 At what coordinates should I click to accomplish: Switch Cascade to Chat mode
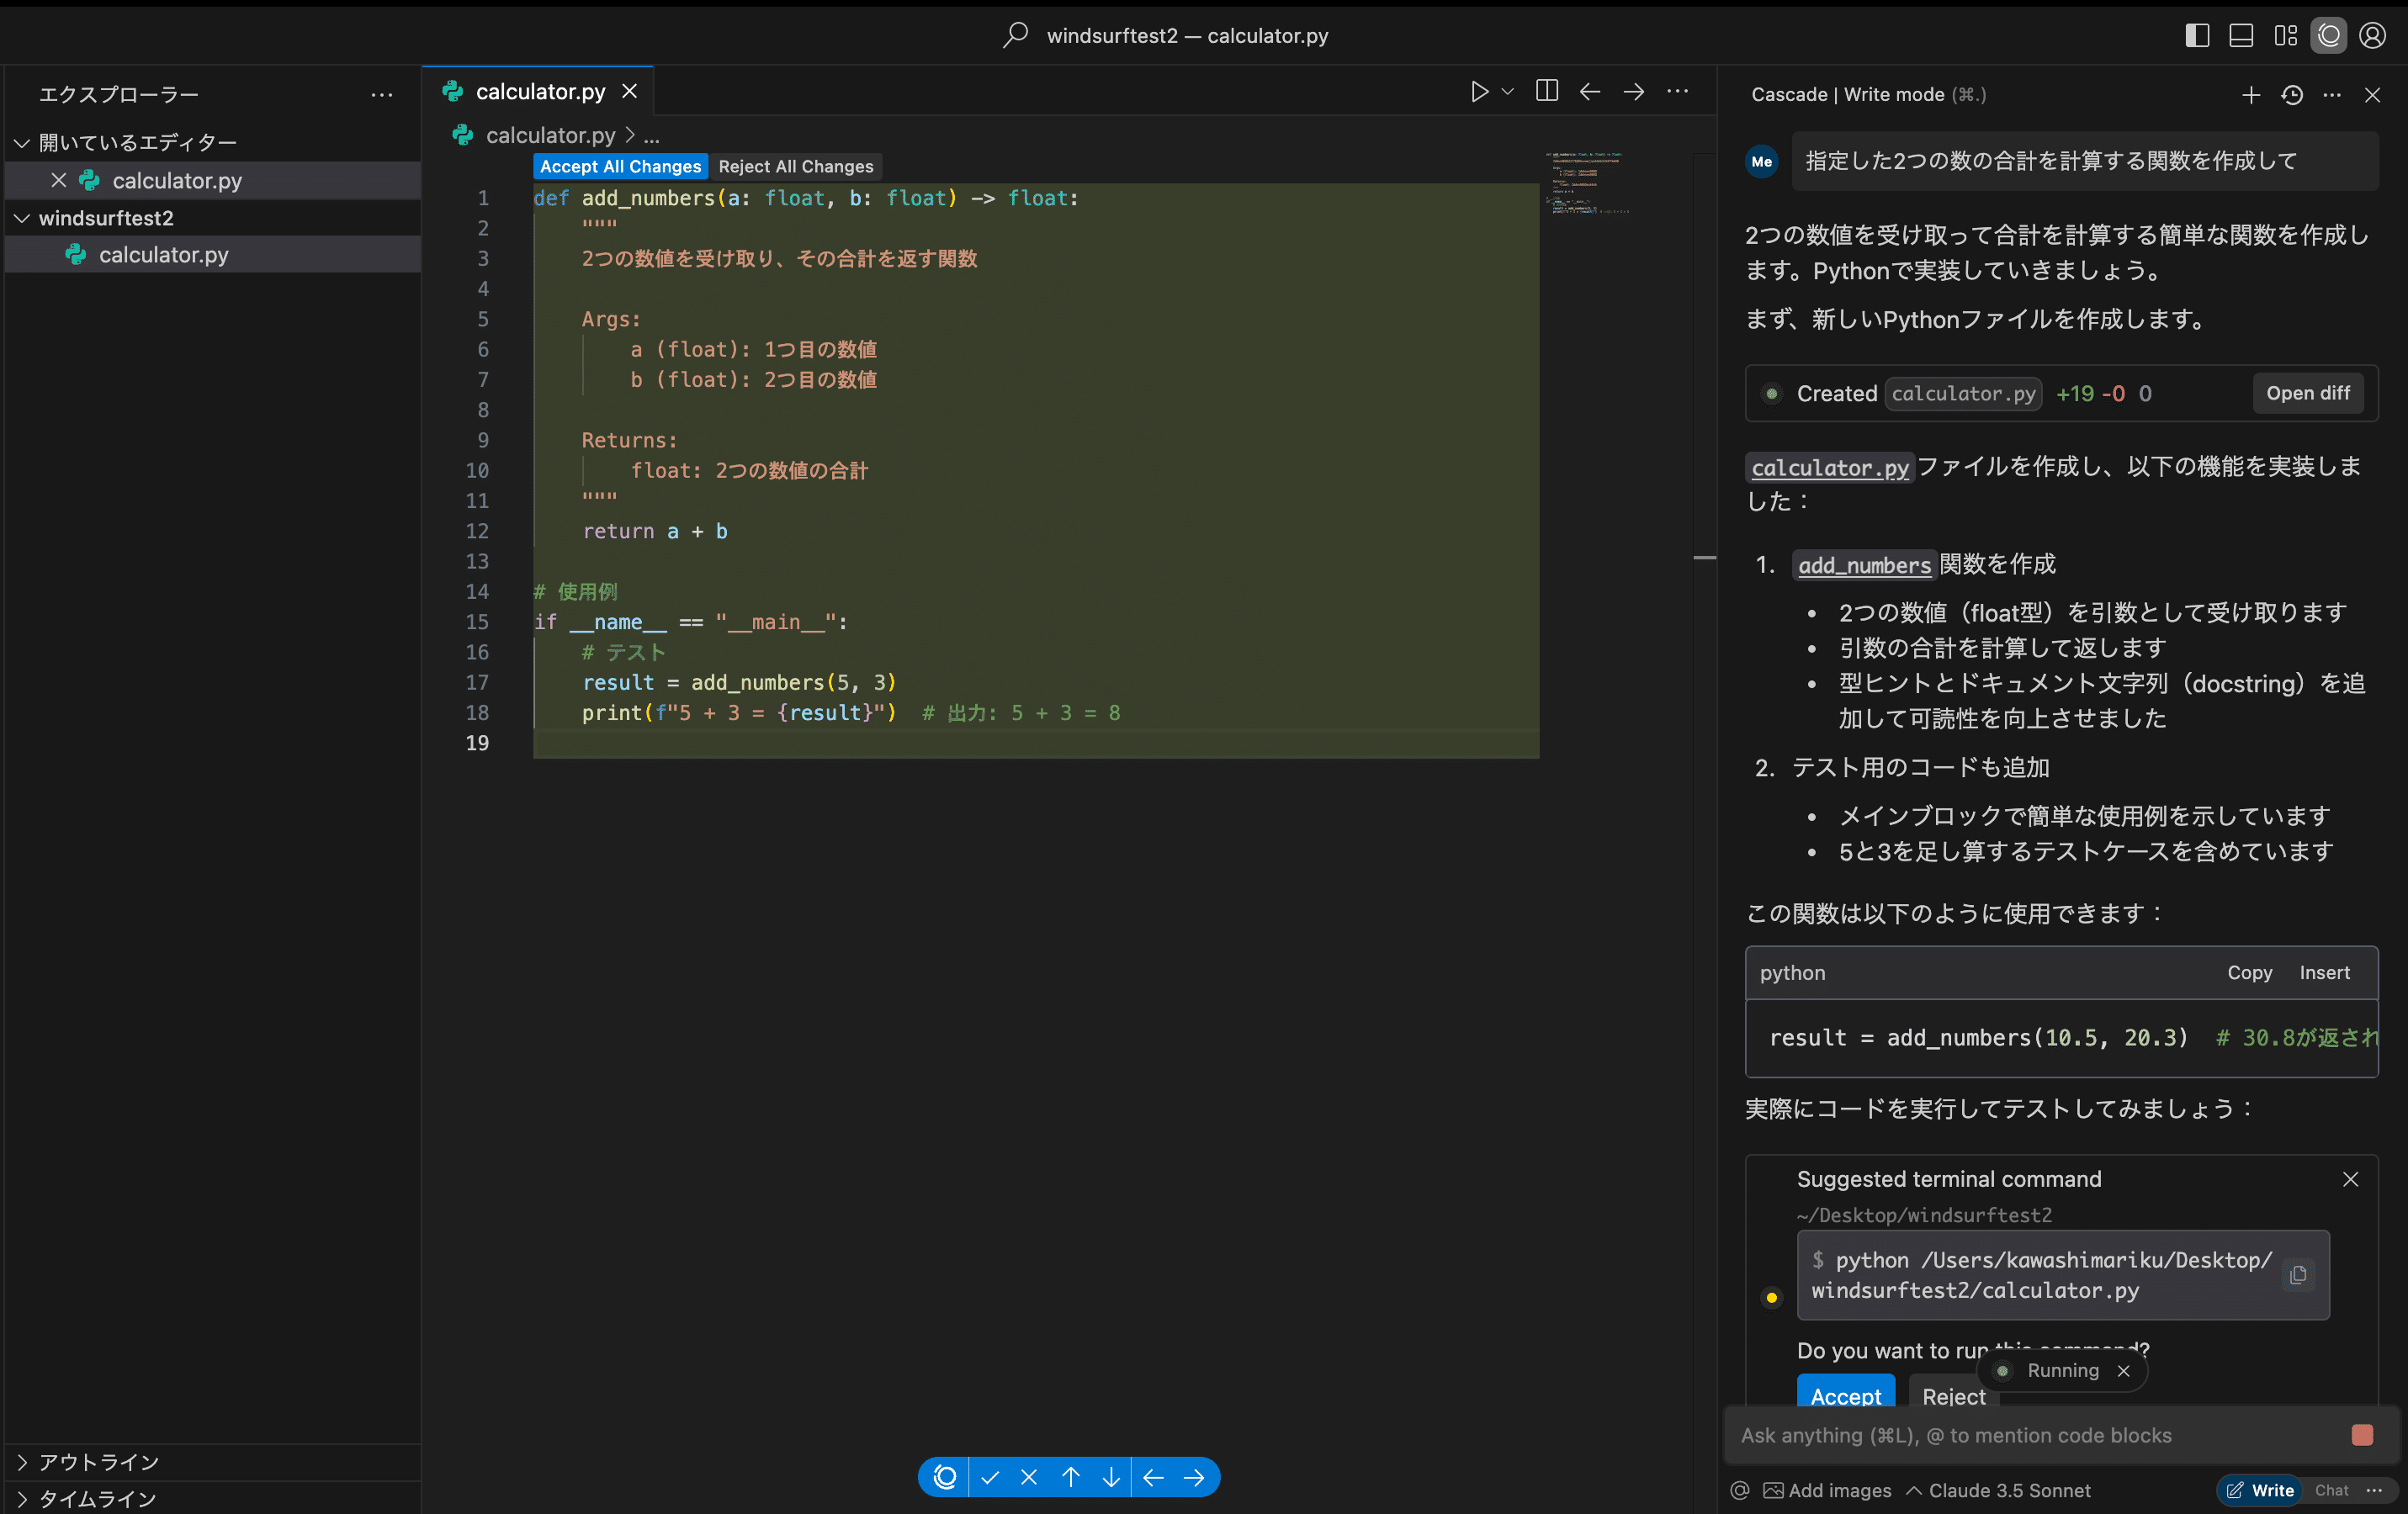pos(2331,1490)
